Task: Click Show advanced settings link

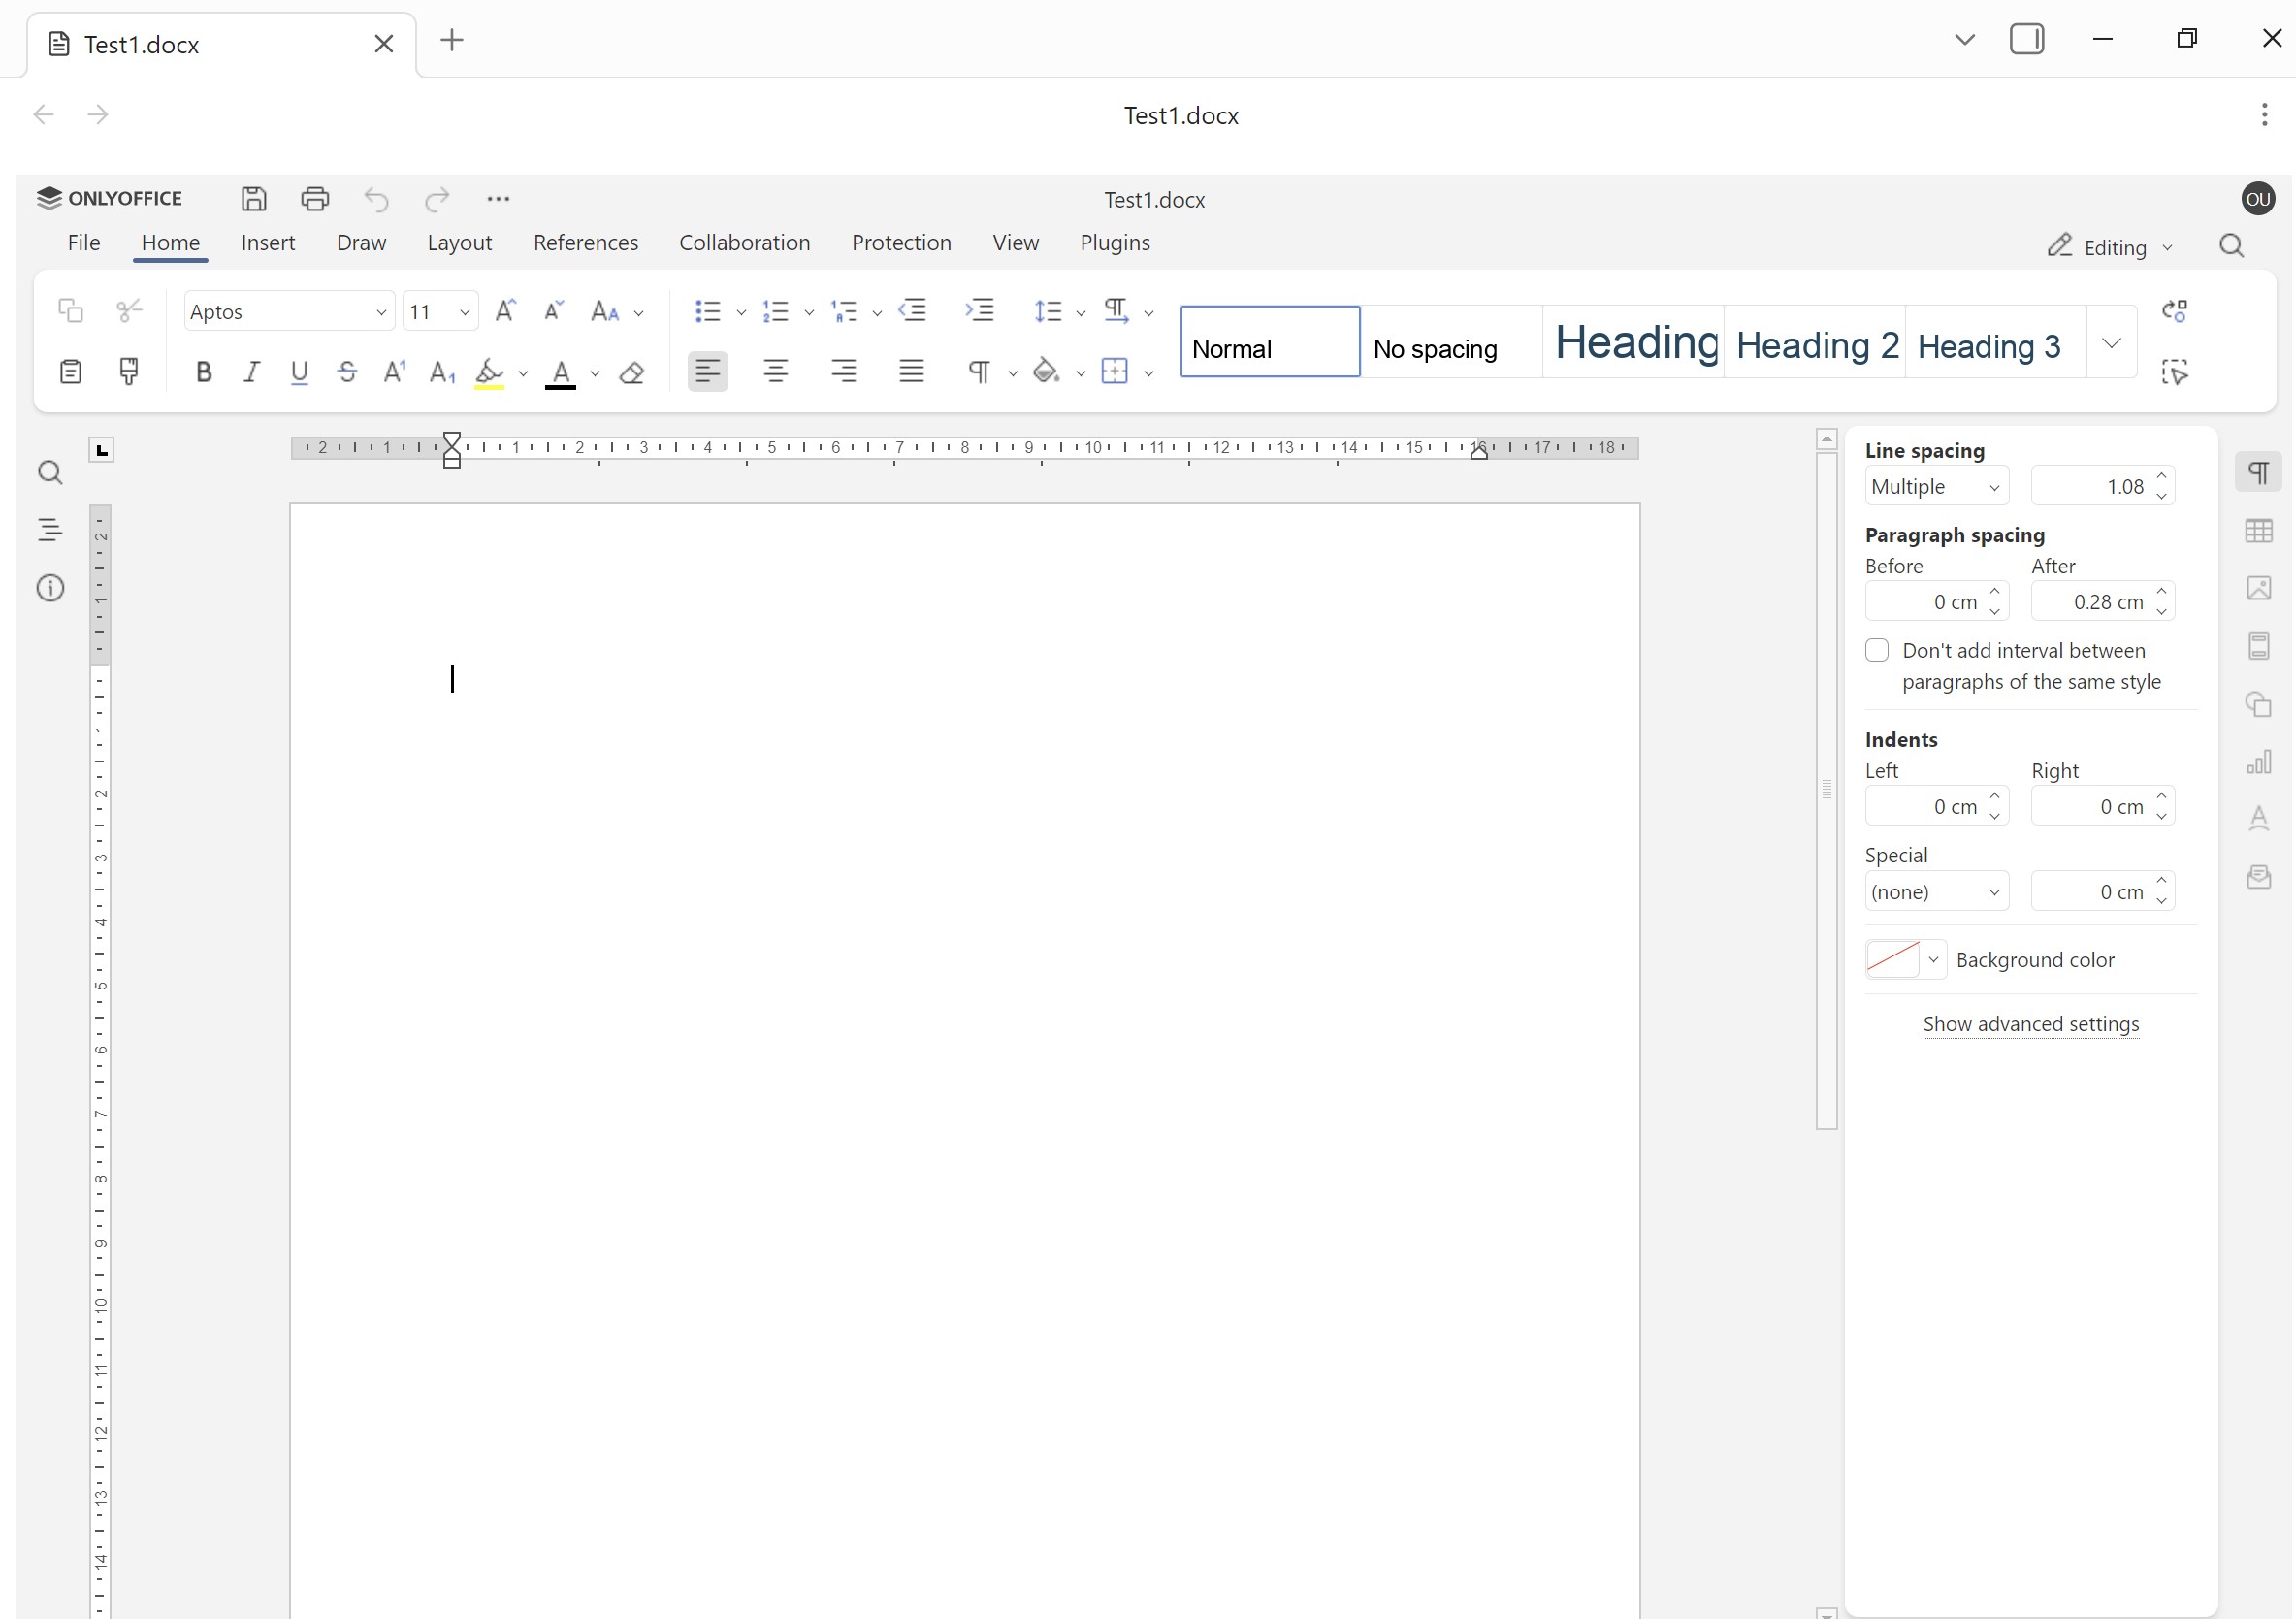Action: (x=2030, y=1024)
